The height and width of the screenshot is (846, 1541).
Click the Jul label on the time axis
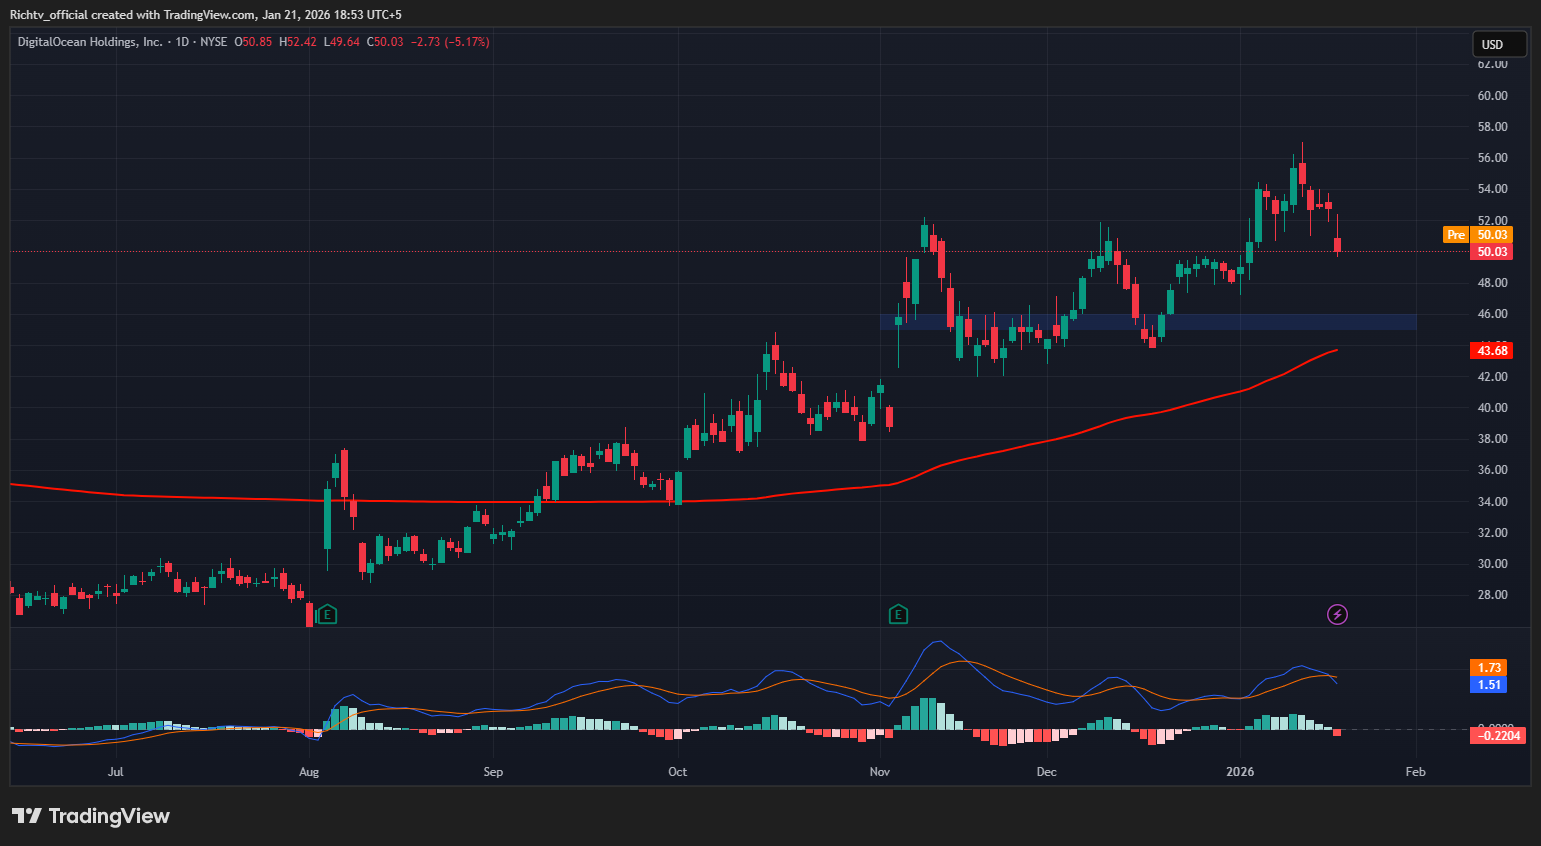point(115,771)
